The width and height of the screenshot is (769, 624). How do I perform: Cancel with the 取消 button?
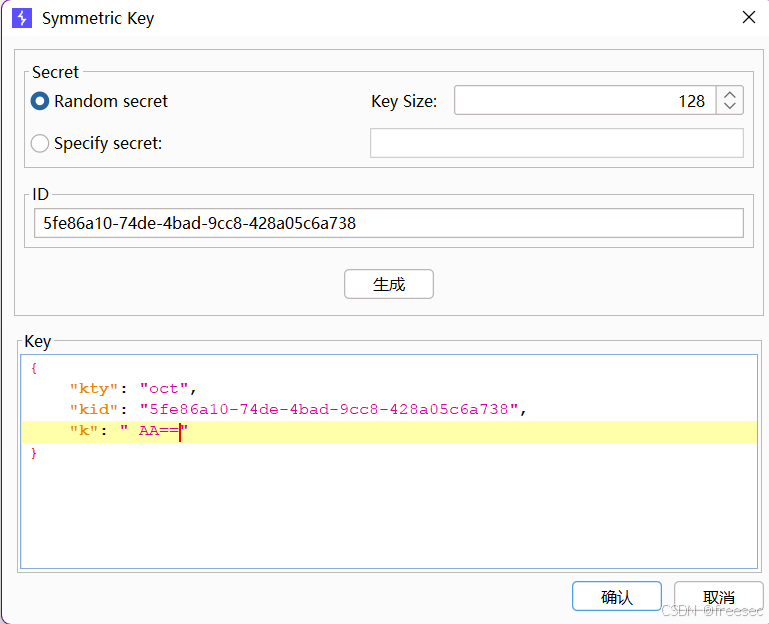(x=718, y=597)
